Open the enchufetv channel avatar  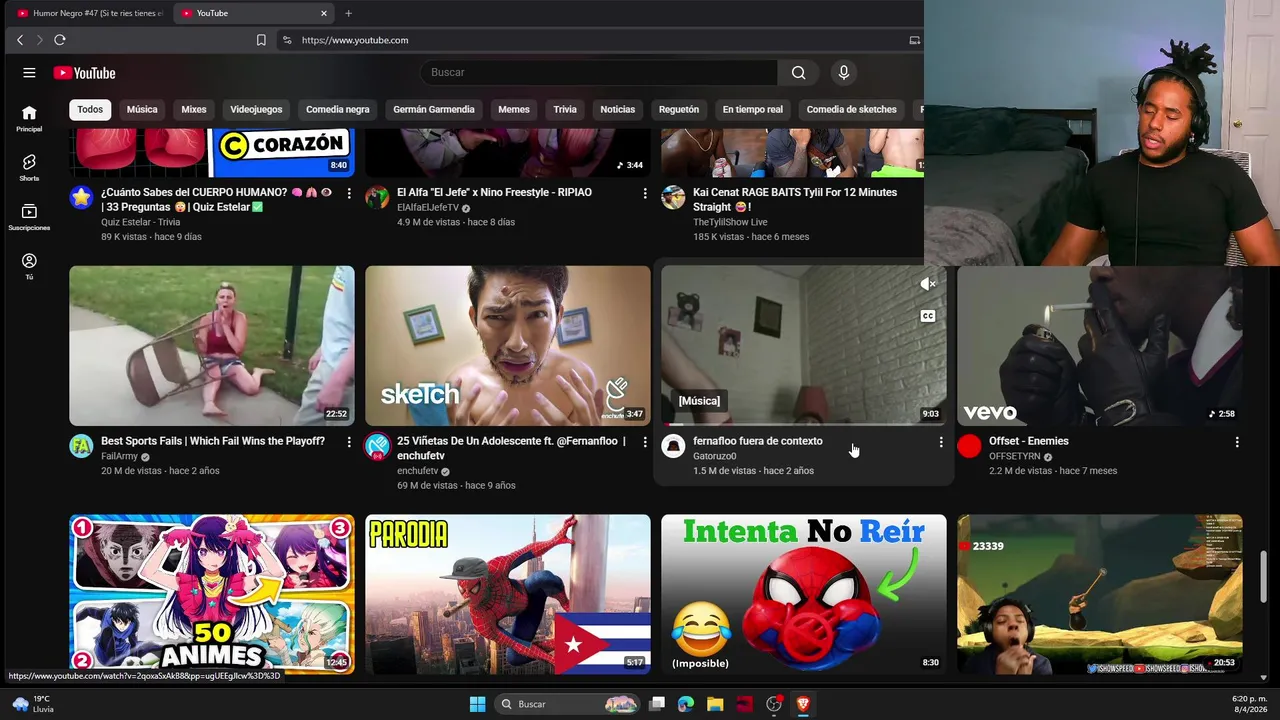[377, 446]
